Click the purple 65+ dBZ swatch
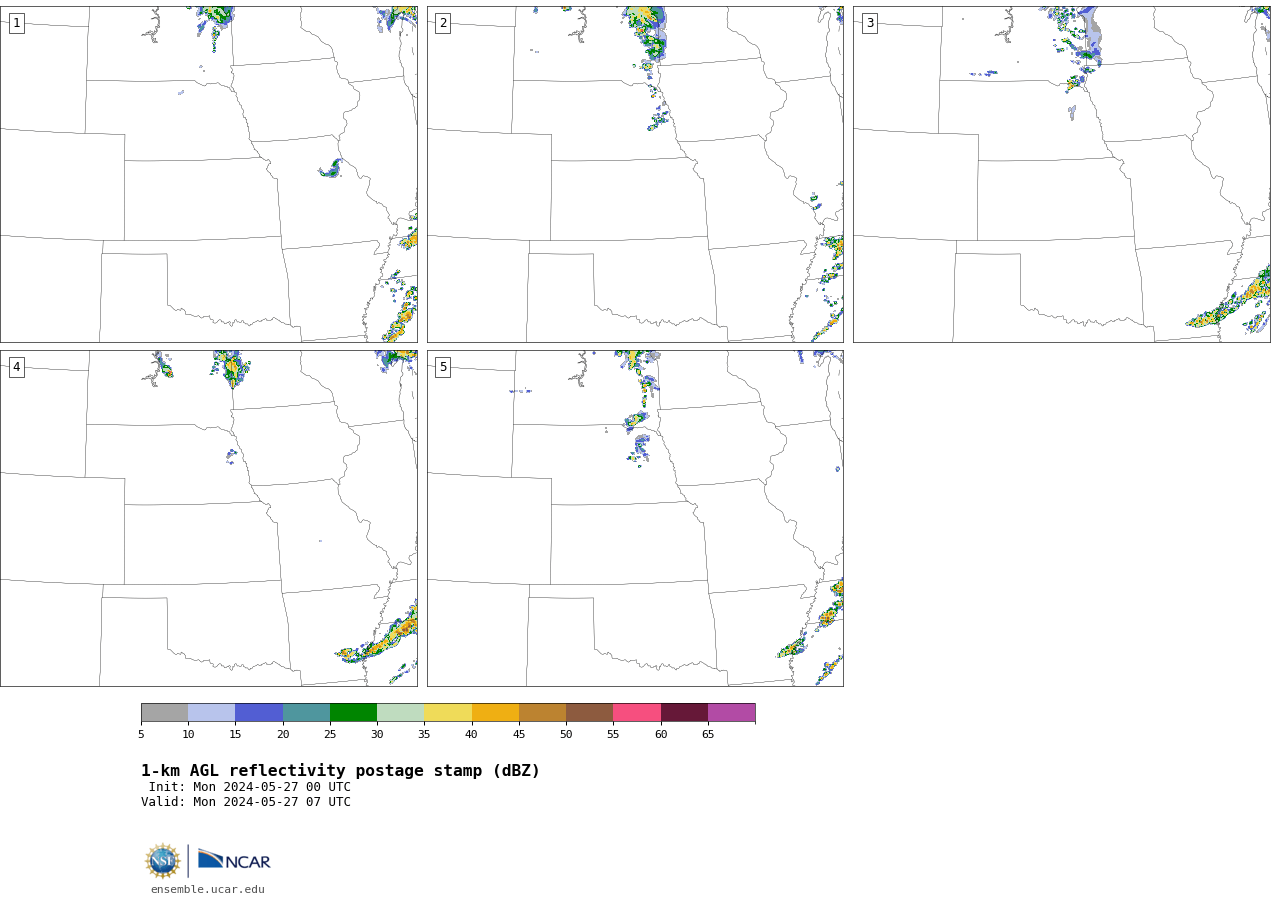The height and width of the screenshot is (901, 1280). [731, 713]
